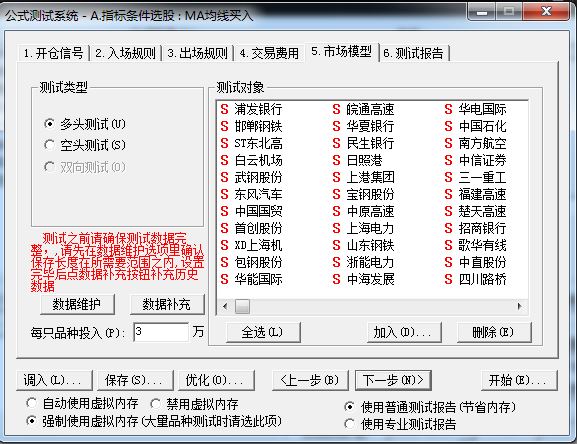577x444 pixels.
Task: Select the S icon beside 中信证券
Action: click(x=448, y=160)
